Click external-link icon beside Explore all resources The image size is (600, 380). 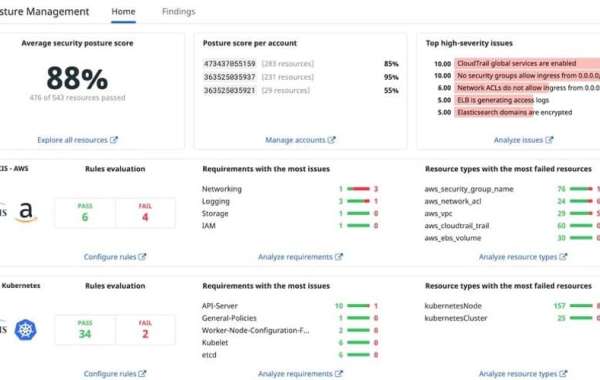pos(114,140)
